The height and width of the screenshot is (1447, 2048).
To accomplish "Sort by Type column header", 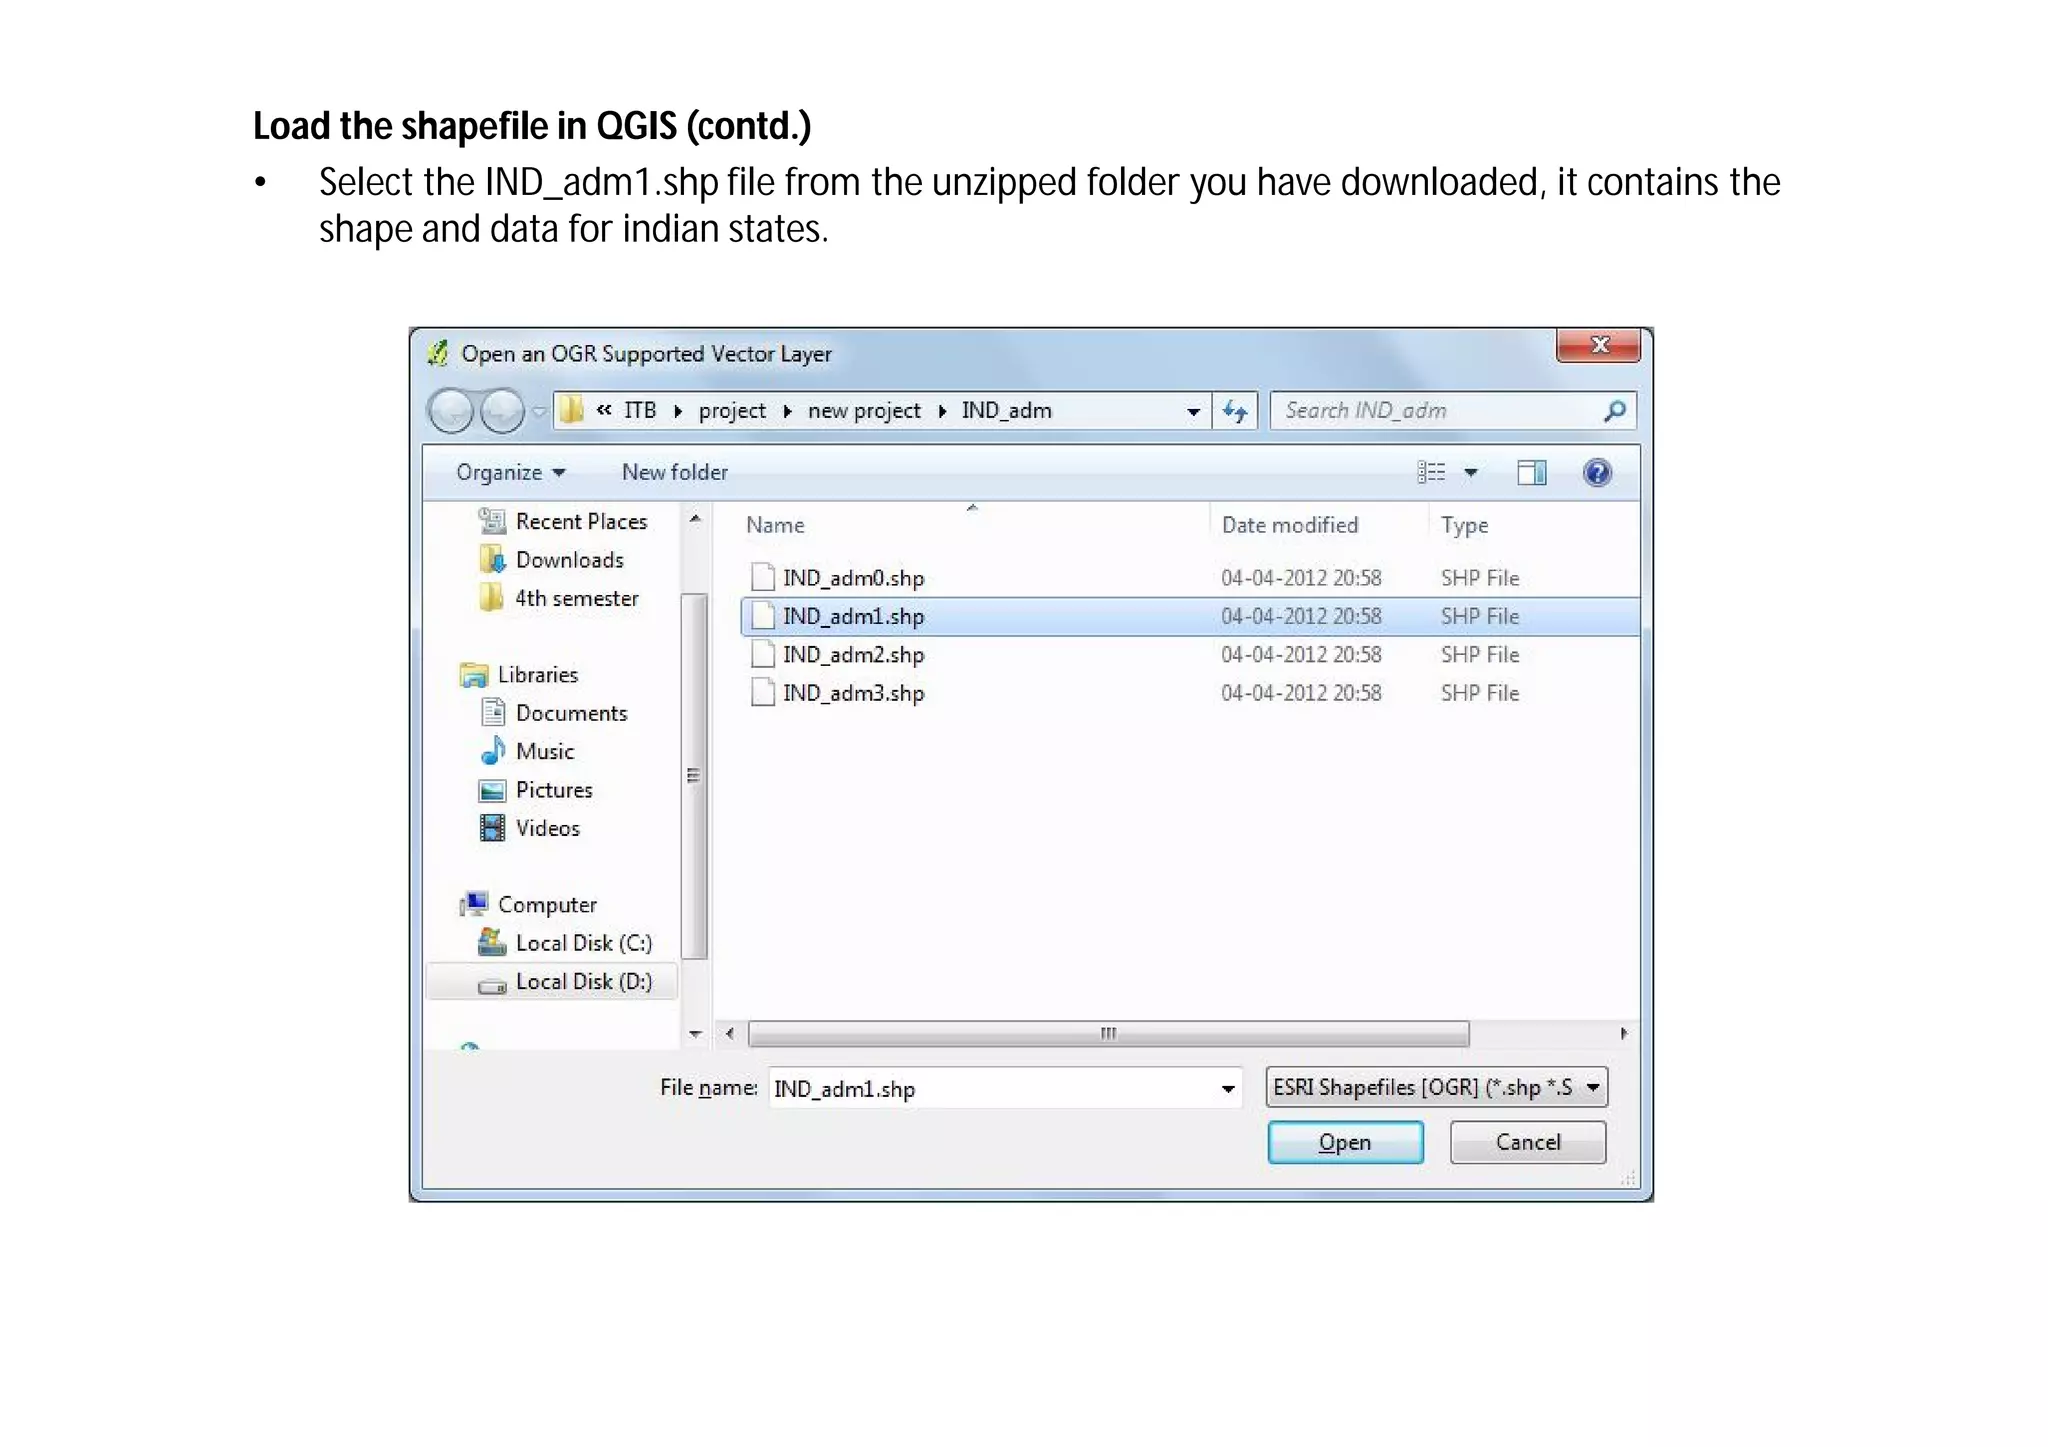I will pos(1464,526).
